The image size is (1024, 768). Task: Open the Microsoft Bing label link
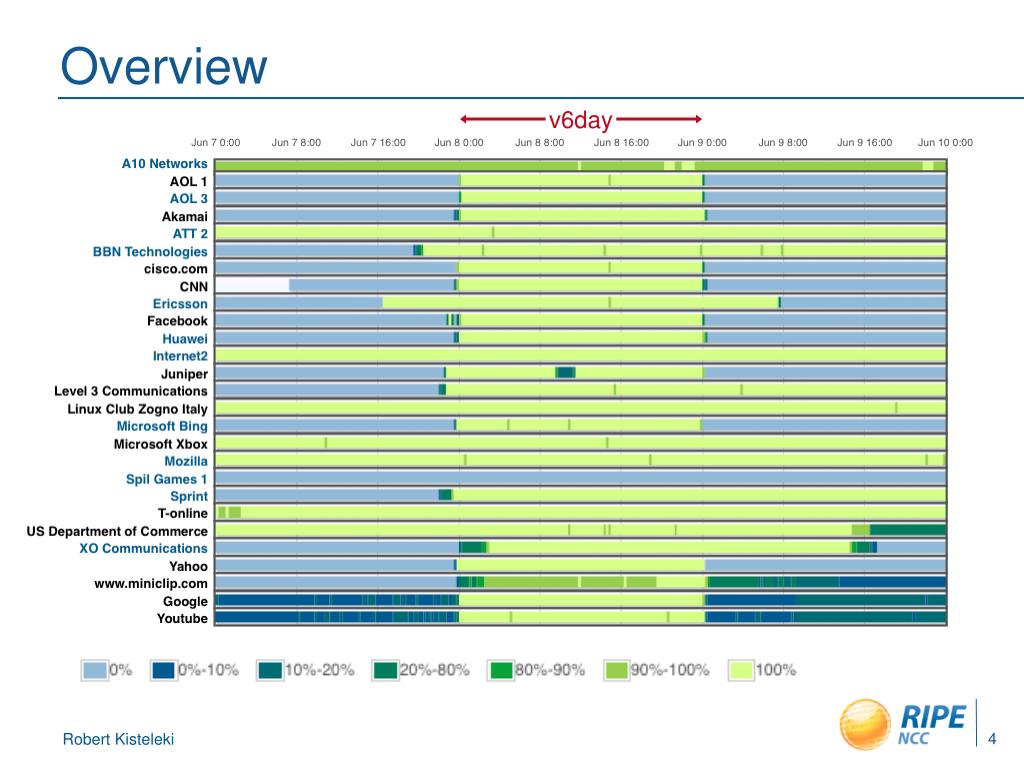(x=162, y=426)
